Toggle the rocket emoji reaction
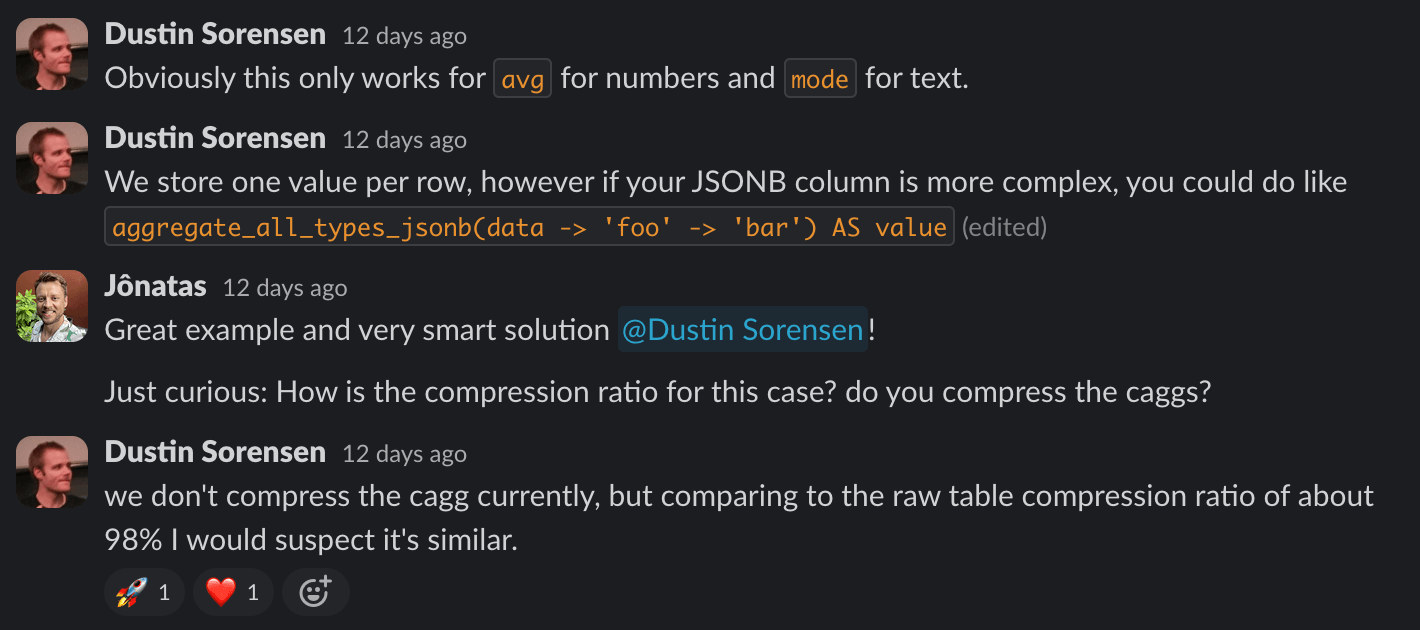 click(x=144, y=592)
